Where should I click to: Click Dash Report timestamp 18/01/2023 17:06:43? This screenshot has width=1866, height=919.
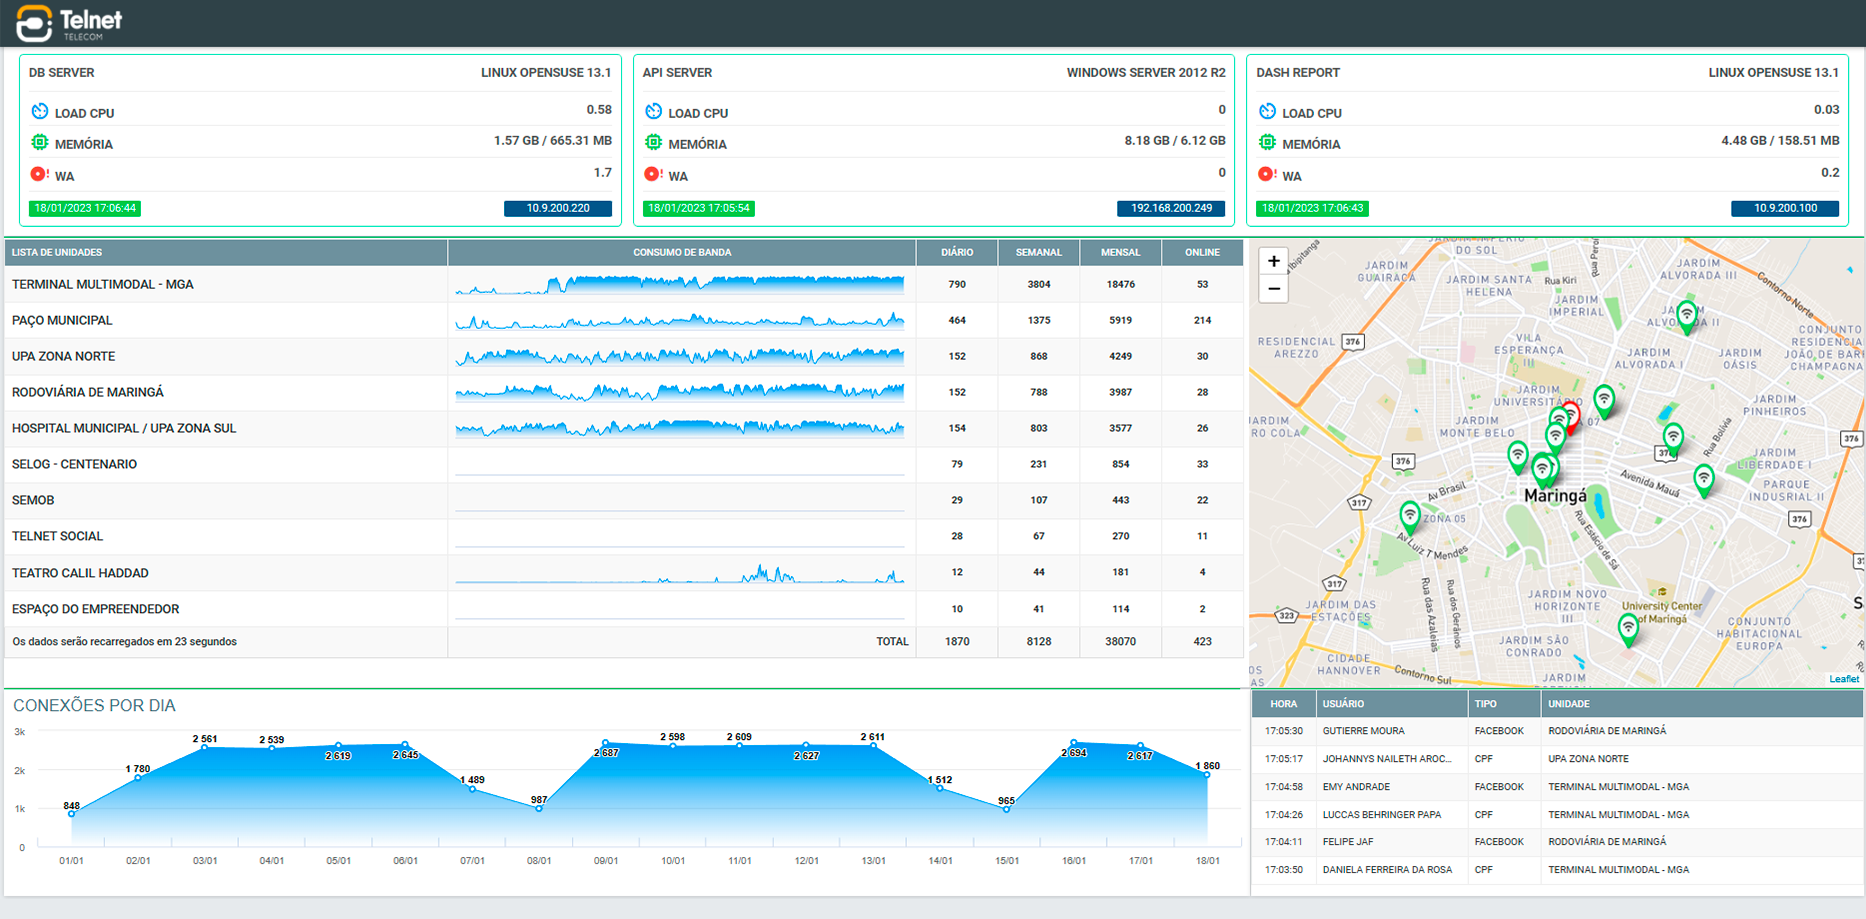coord(1312,208)
